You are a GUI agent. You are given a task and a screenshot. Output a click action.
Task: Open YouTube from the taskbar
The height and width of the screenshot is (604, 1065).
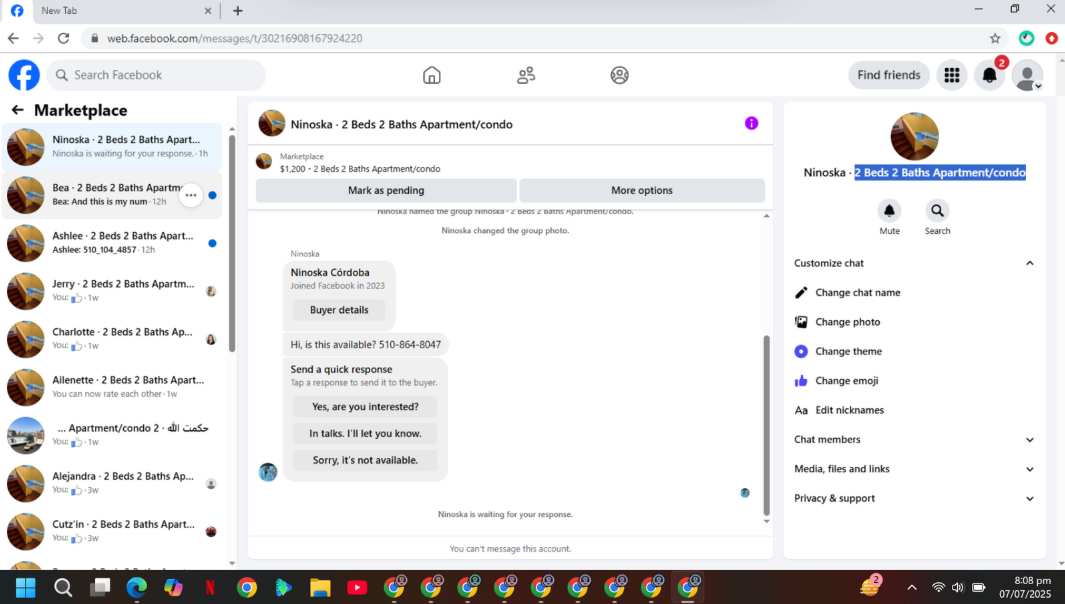[357, 588]
